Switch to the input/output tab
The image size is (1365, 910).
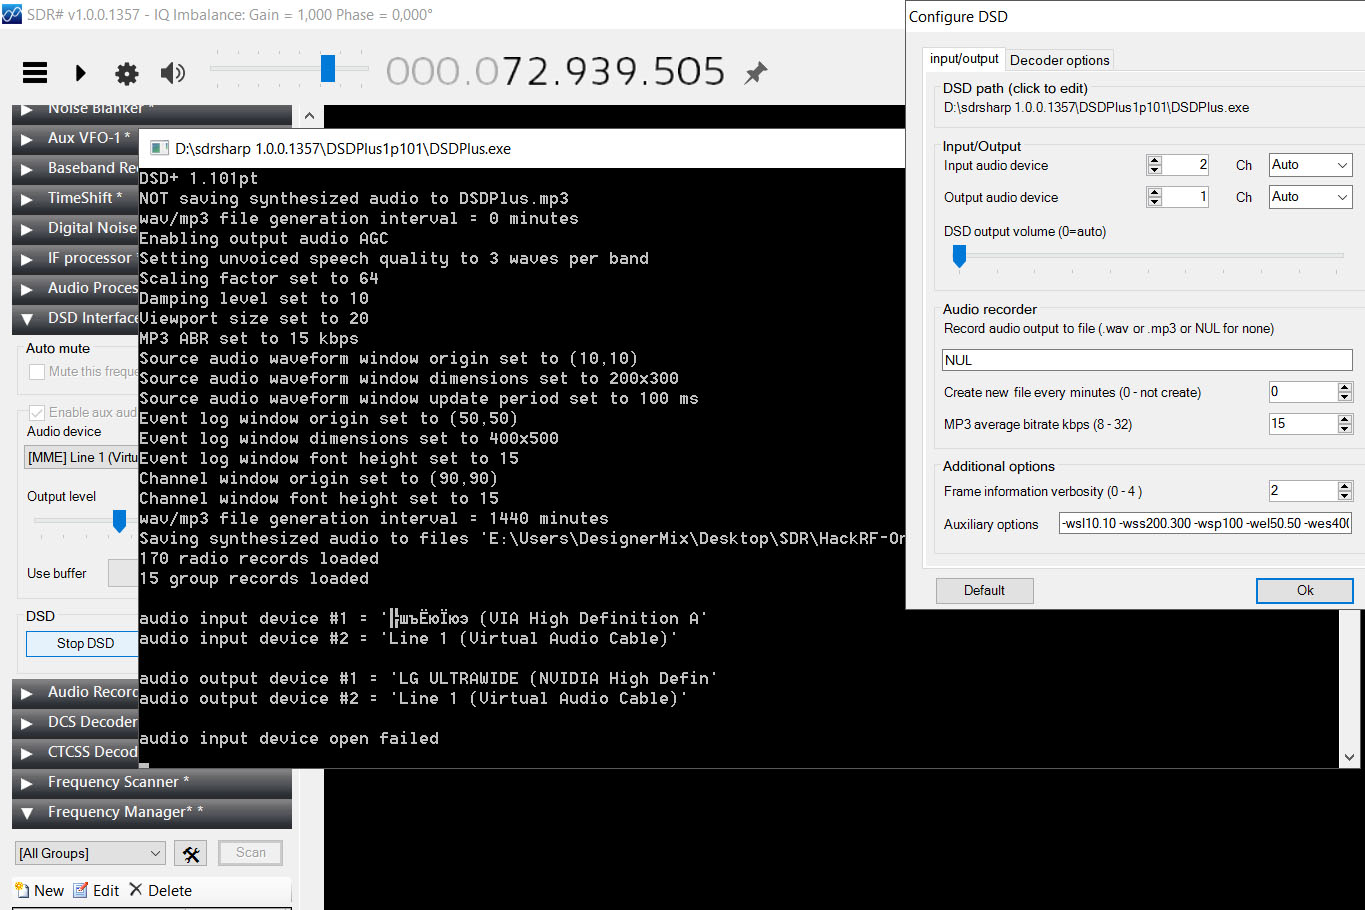964,59
